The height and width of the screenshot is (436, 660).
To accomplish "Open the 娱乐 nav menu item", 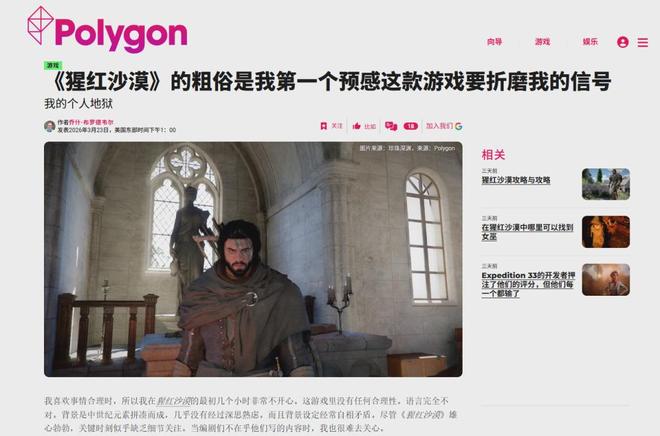I will [x=590, y=42].
